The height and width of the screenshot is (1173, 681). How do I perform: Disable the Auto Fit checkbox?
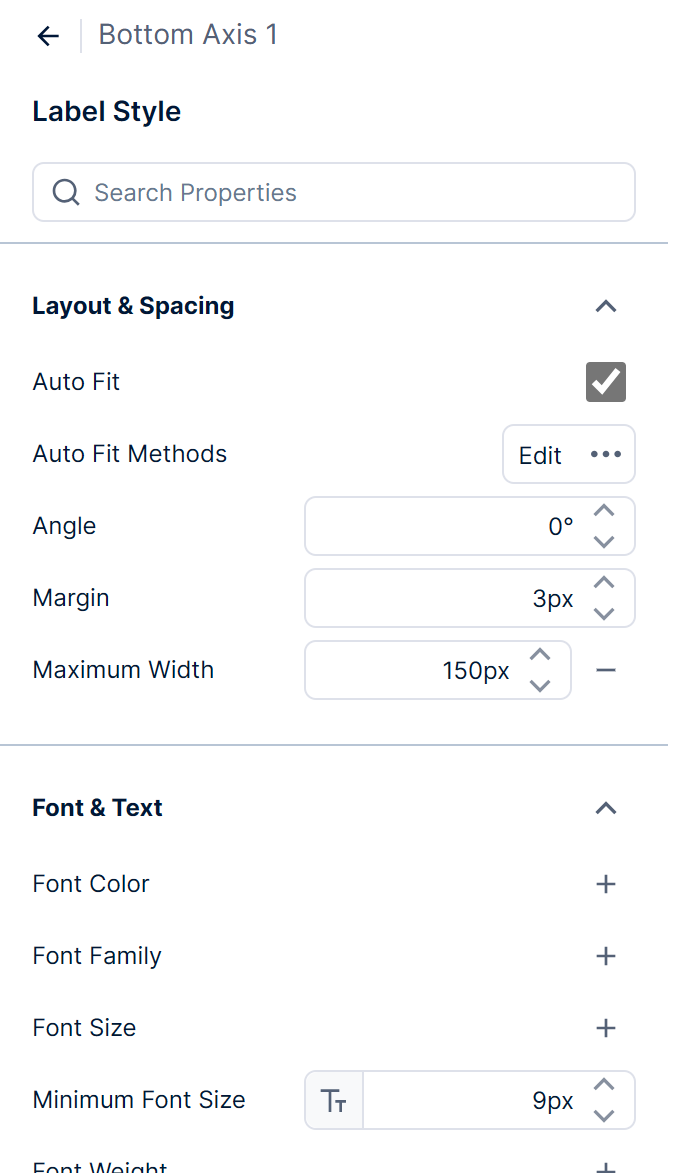pyautogui.click(x=605, y=381)
